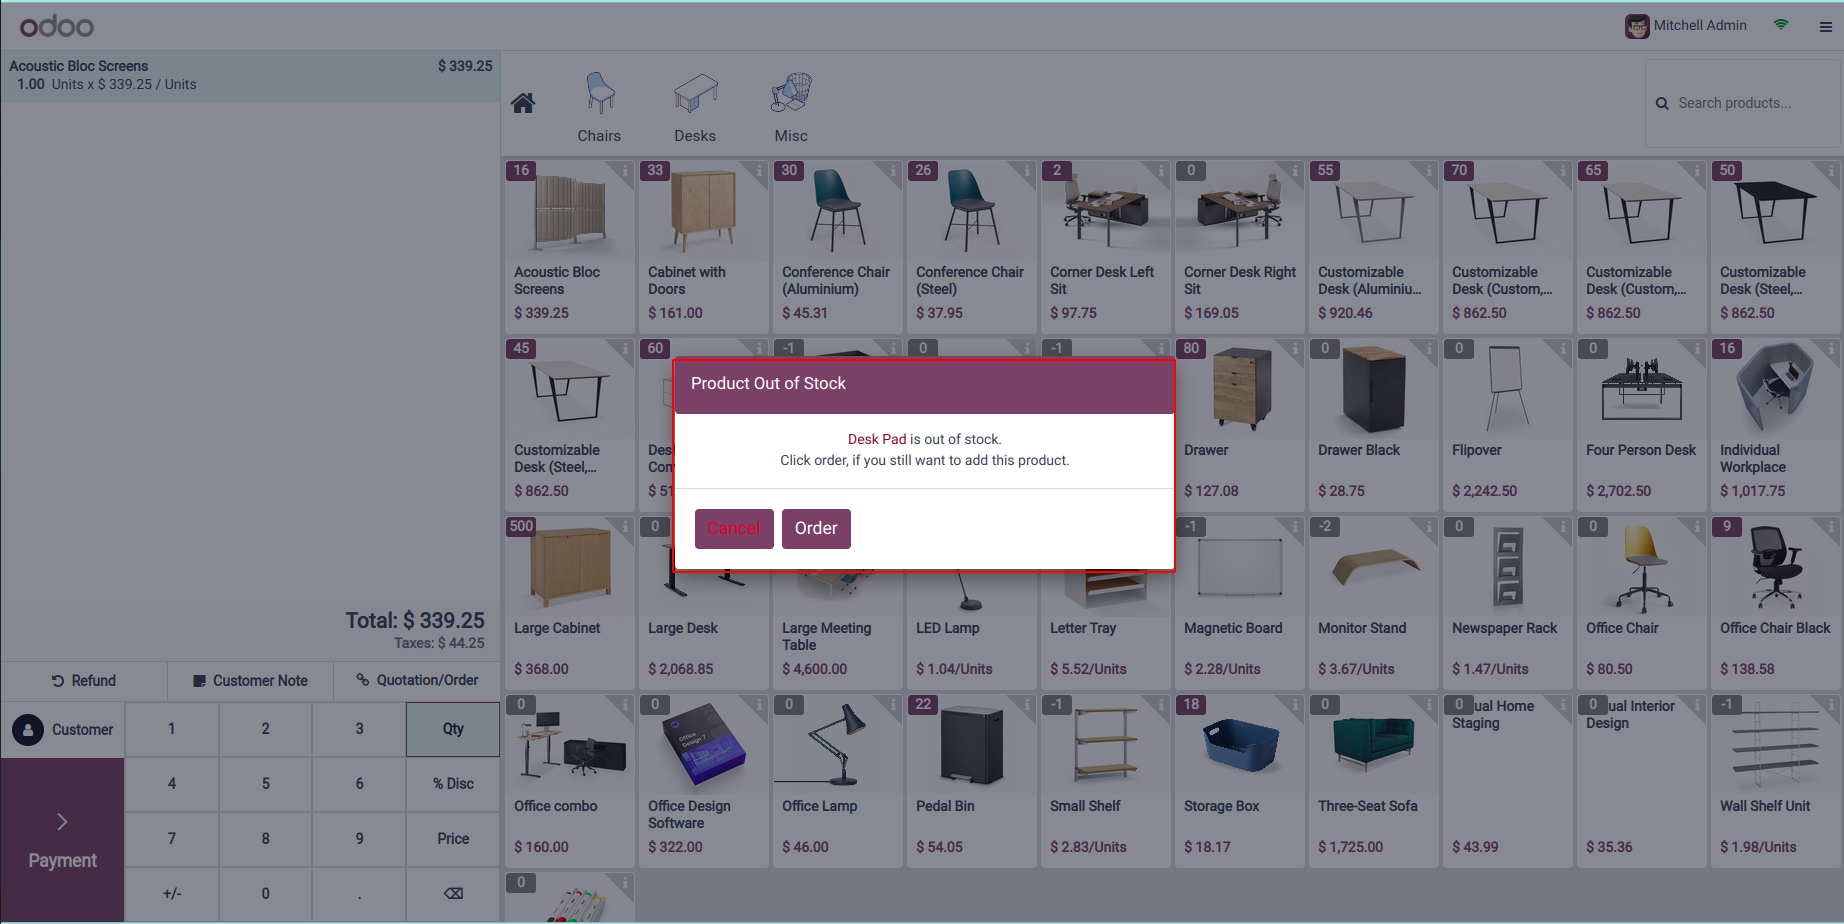Add Drawer Black product

pos(1373,424)
